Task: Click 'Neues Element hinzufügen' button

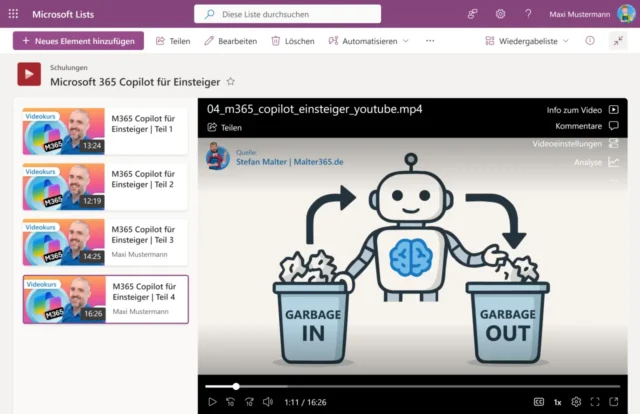Action: pos(78,41)
